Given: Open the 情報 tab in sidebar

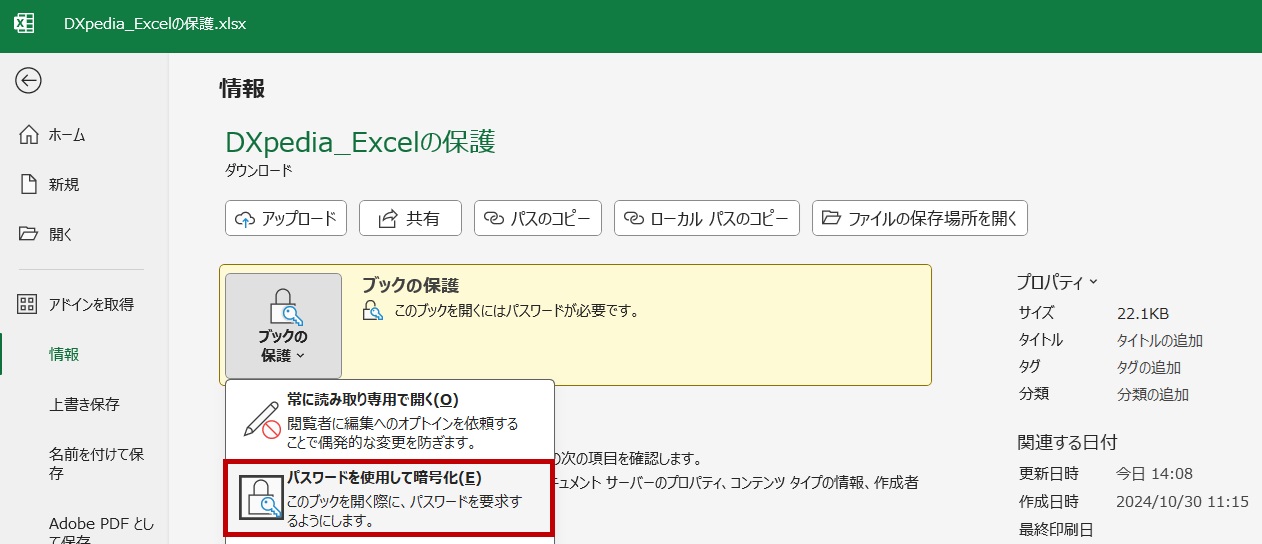Looking at the screenshot, I should (x=64, y=354).
